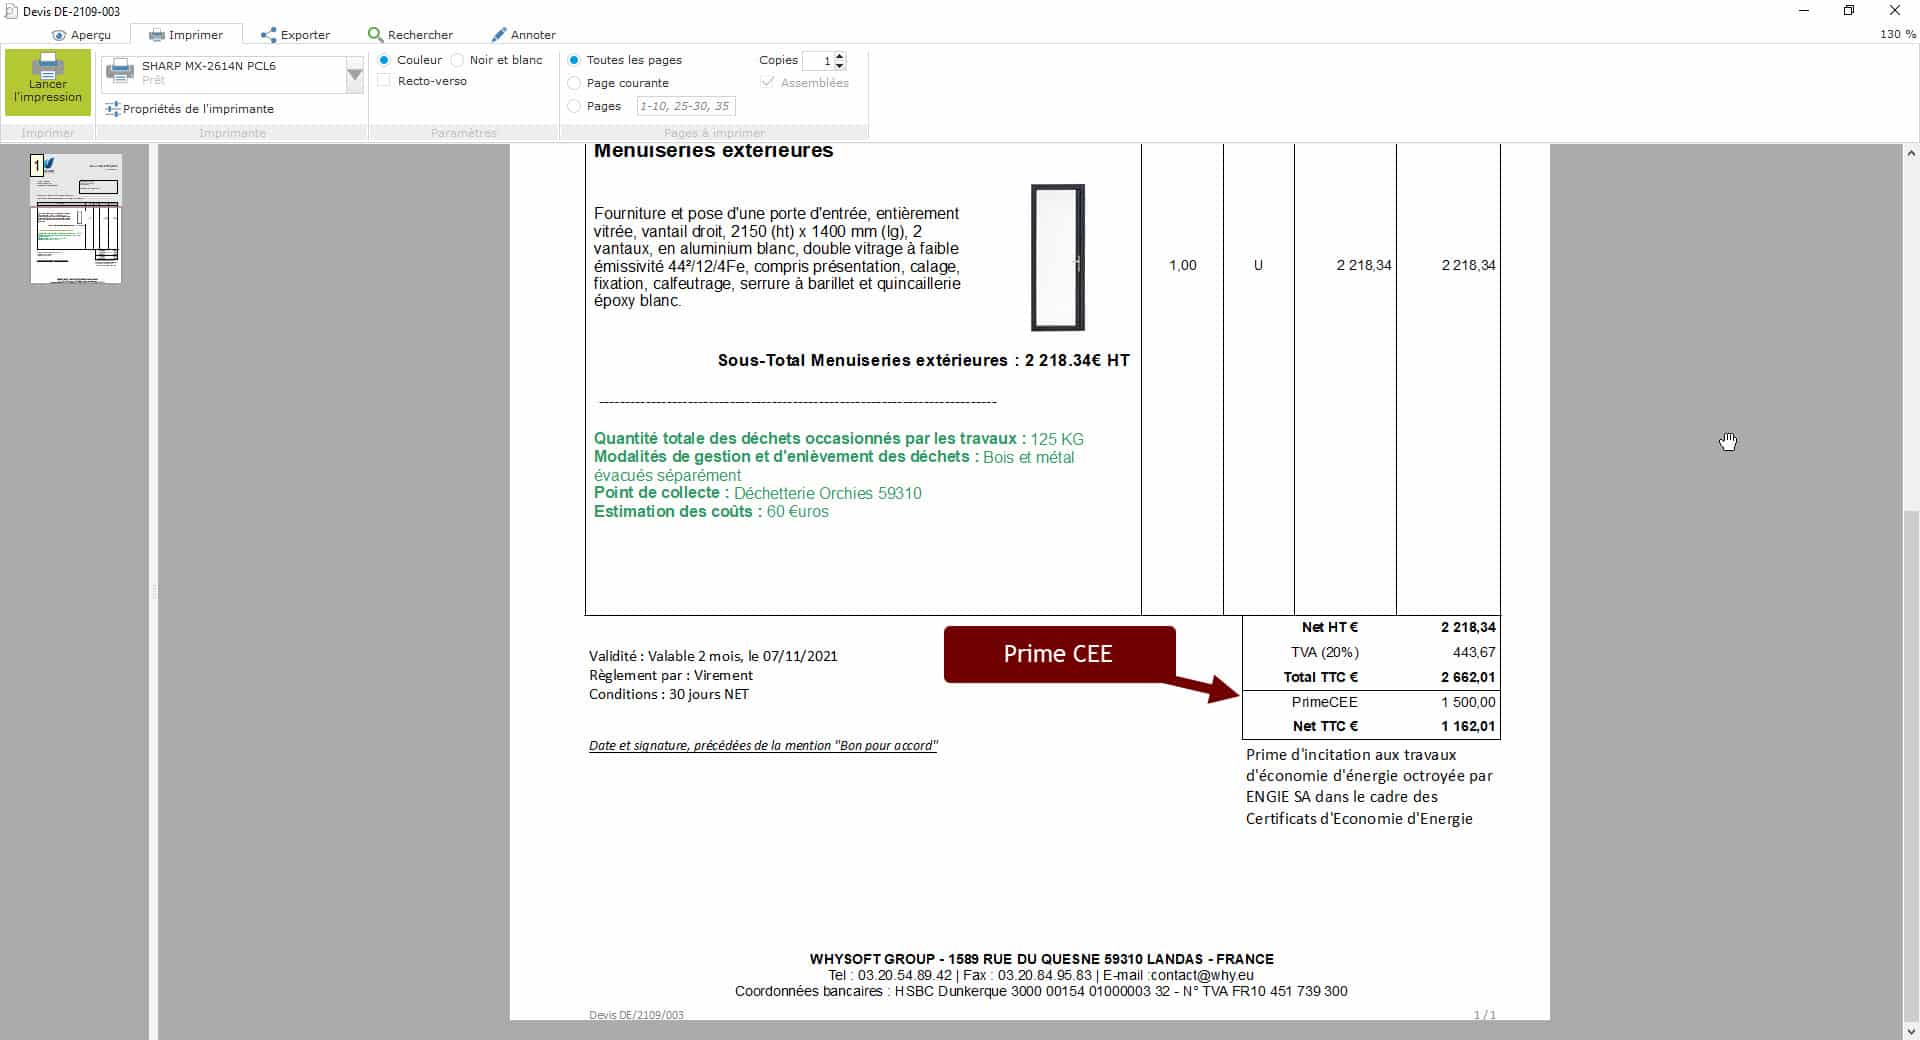Click the Lancer l'impression print button
Viewport: 1920px width, 1040px height.
click(48, 82)
